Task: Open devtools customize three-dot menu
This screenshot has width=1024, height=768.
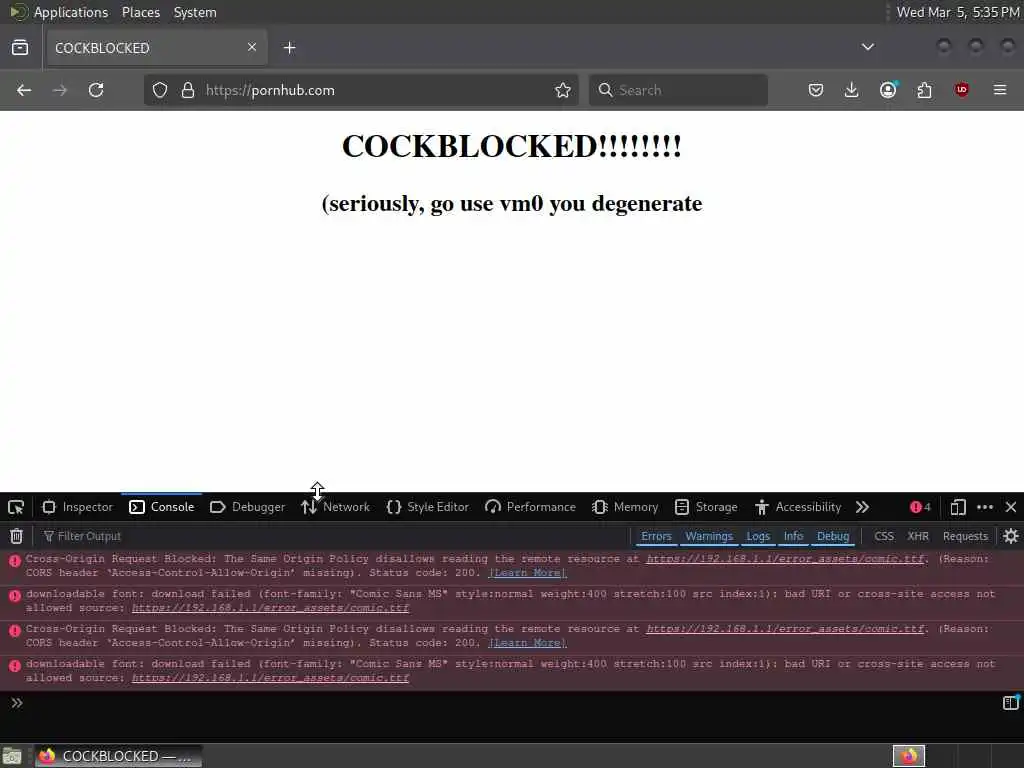Action: [985, 507]
